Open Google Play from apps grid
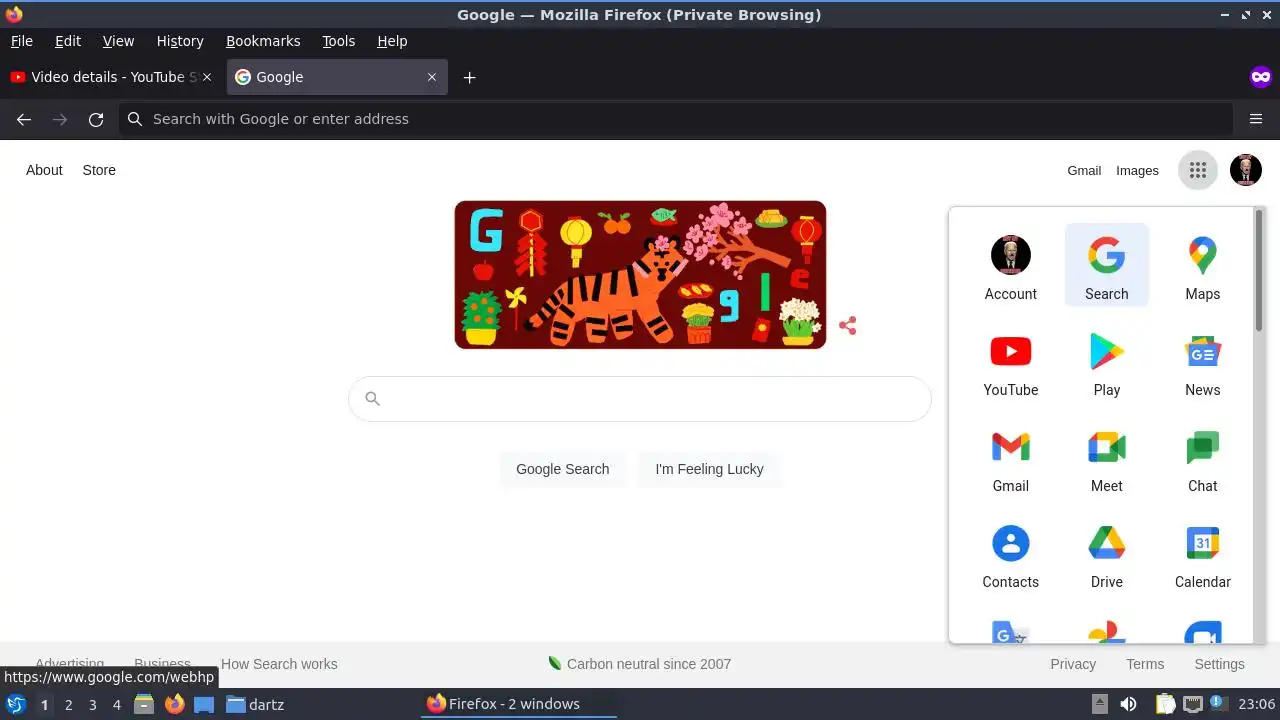The height and width of the screenshot is (720, 1280). coord(1106,361)
